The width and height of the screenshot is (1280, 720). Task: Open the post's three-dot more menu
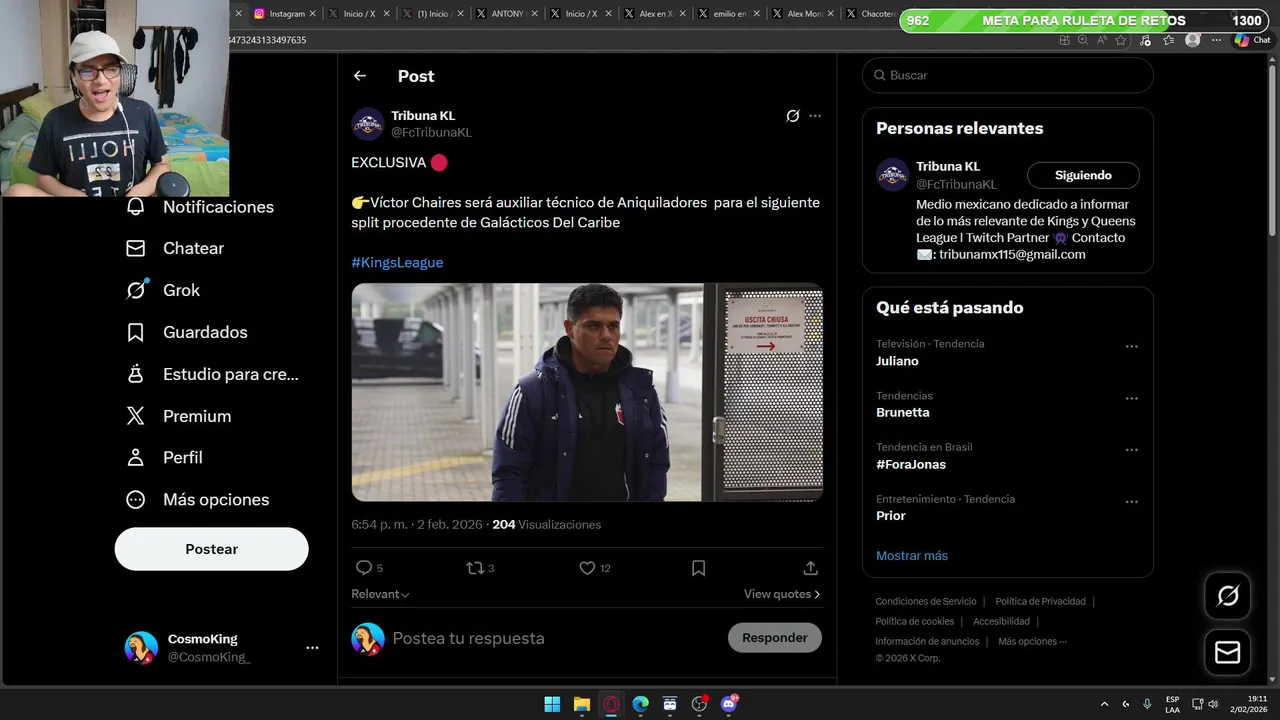pos(815,116)
